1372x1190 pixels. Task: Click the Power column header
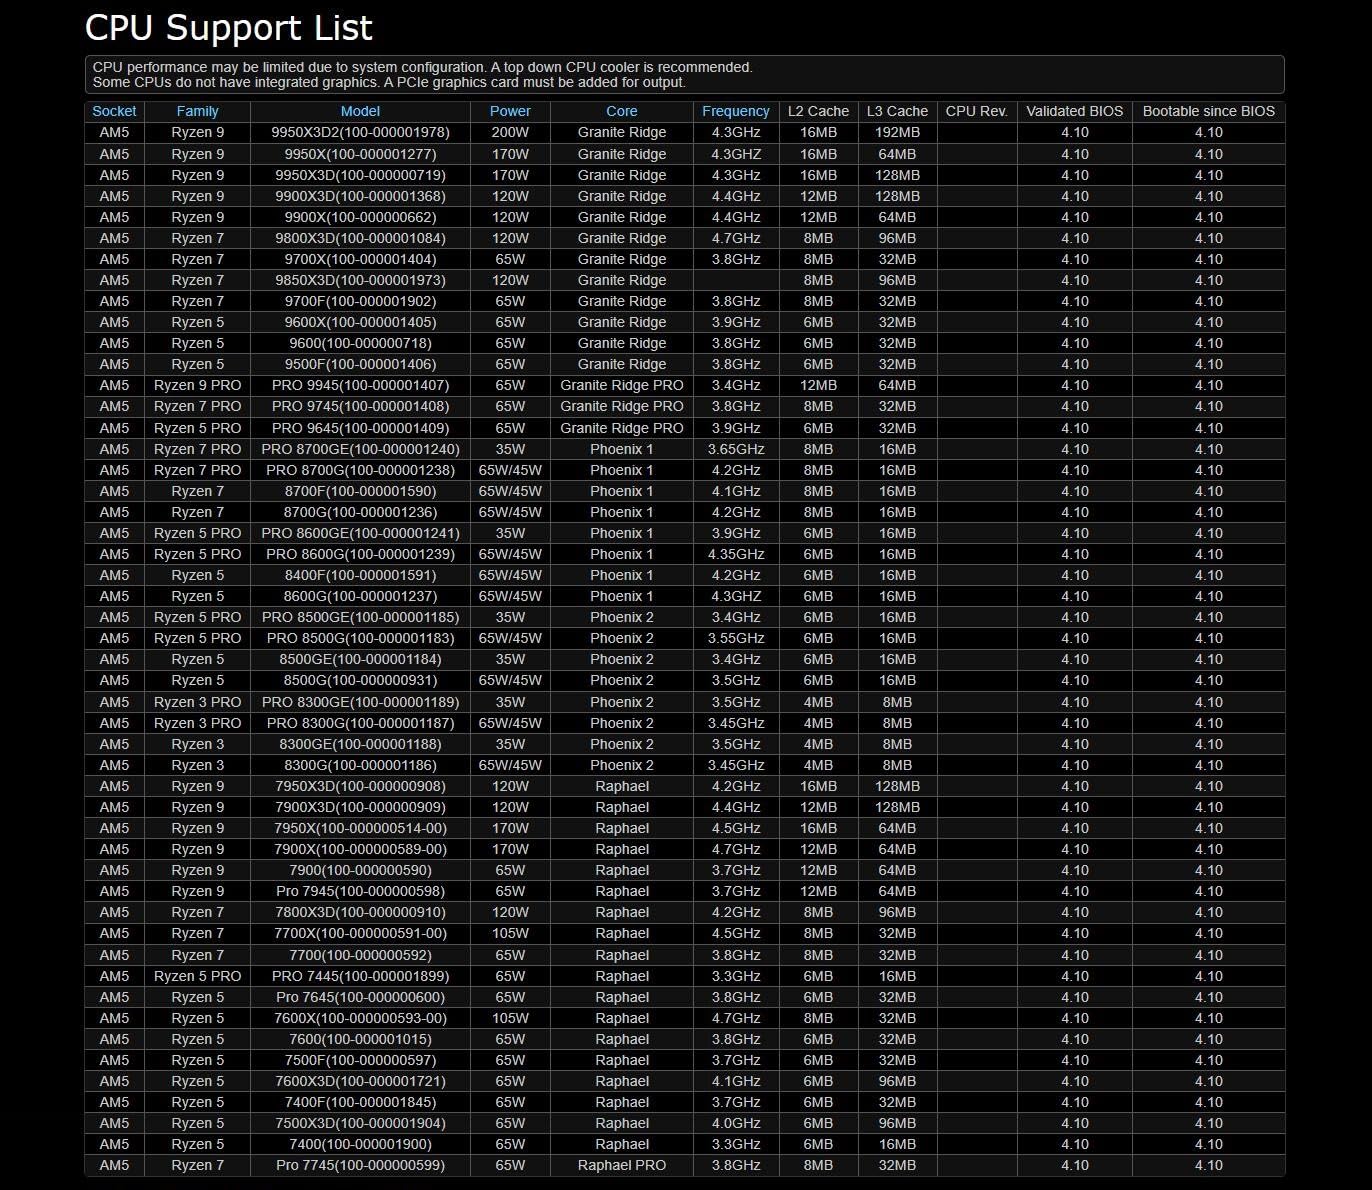coord(510,111)
